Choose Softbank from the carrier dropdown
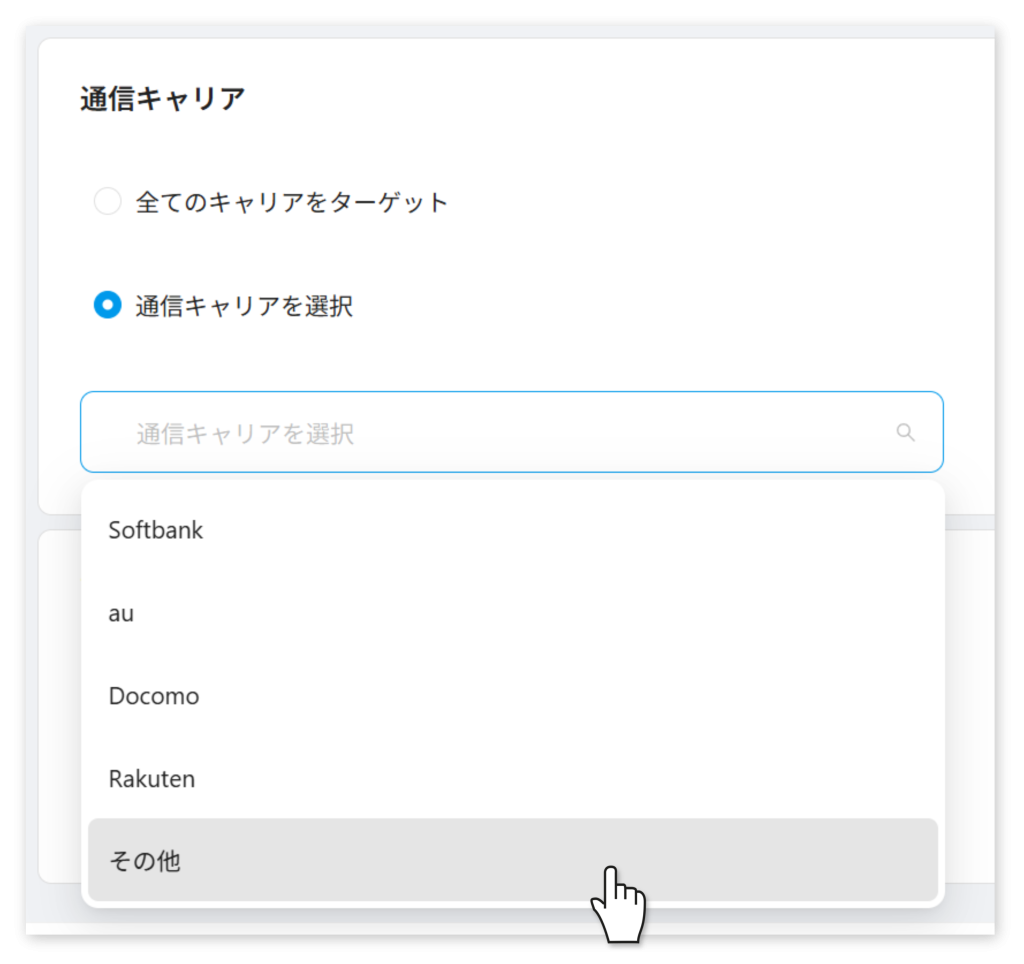The height and width of the screenshot is (964, 1024). pyautogui.click(x=156, y=530)
